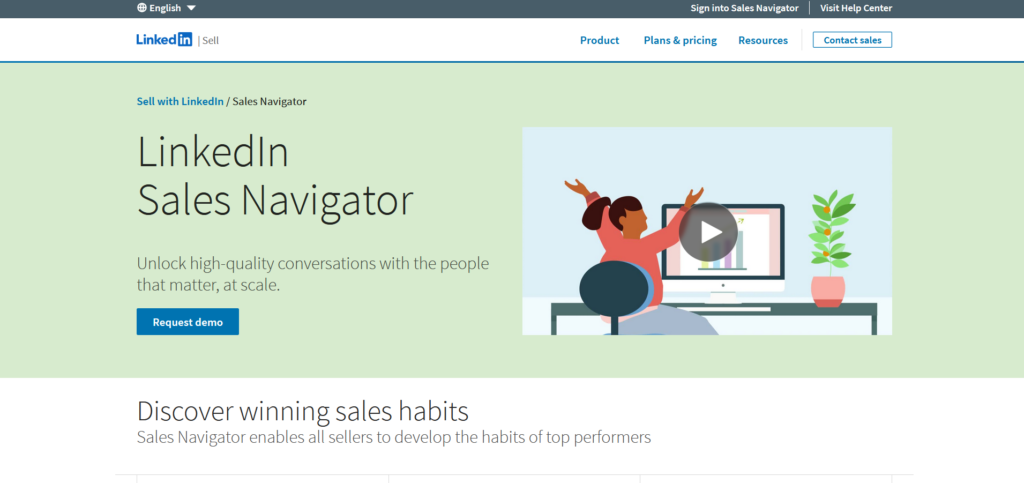Open Plans & pricing menu
Image resolution: width=1024 pixels, height=483 pixels.
[x=680, y=40]
